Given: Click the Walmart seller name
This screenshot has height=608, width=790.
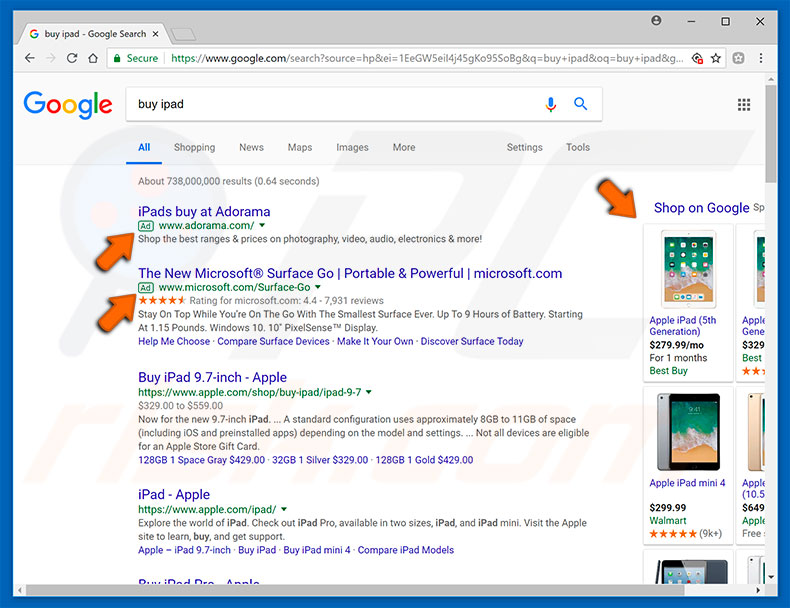Looking at the screenshot, I should point(668,521).
